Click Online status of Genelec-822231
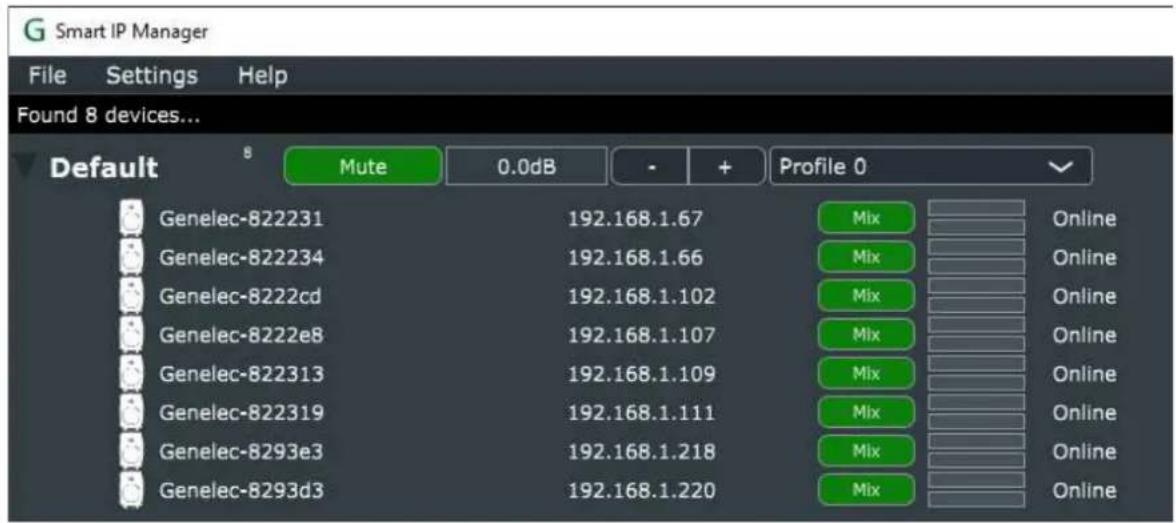Screen dimensions: 1176x523 click(x=1084, y=219)
